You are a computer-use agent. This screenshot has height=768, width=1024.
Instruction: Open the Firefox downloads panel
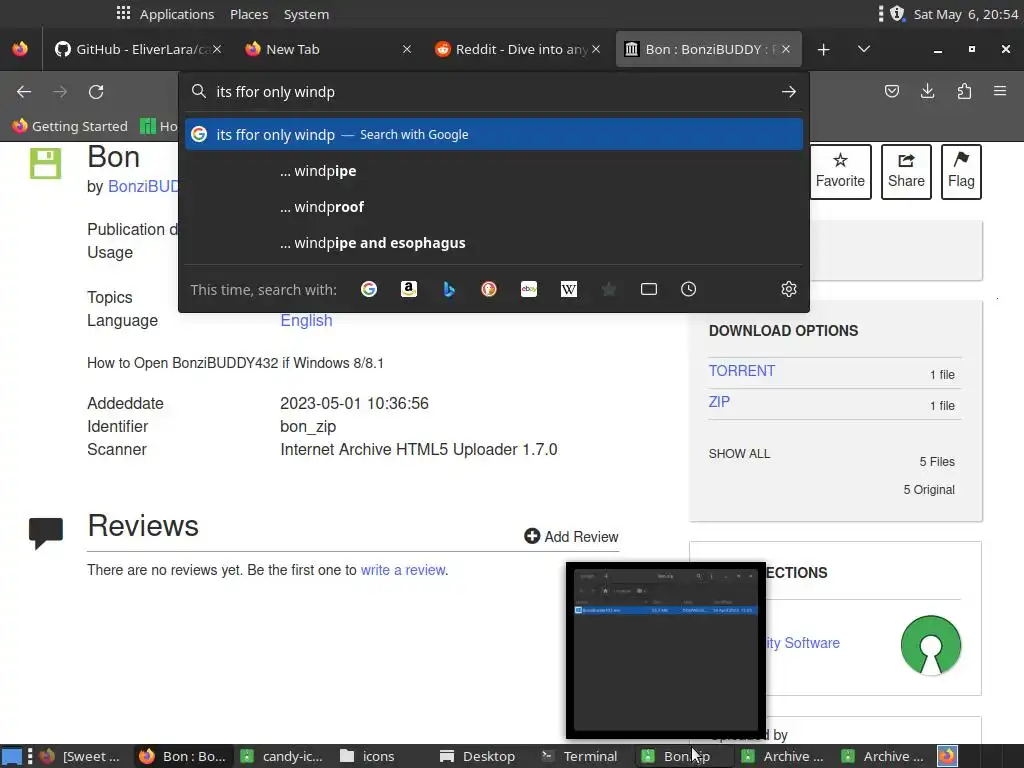[927, 91]
